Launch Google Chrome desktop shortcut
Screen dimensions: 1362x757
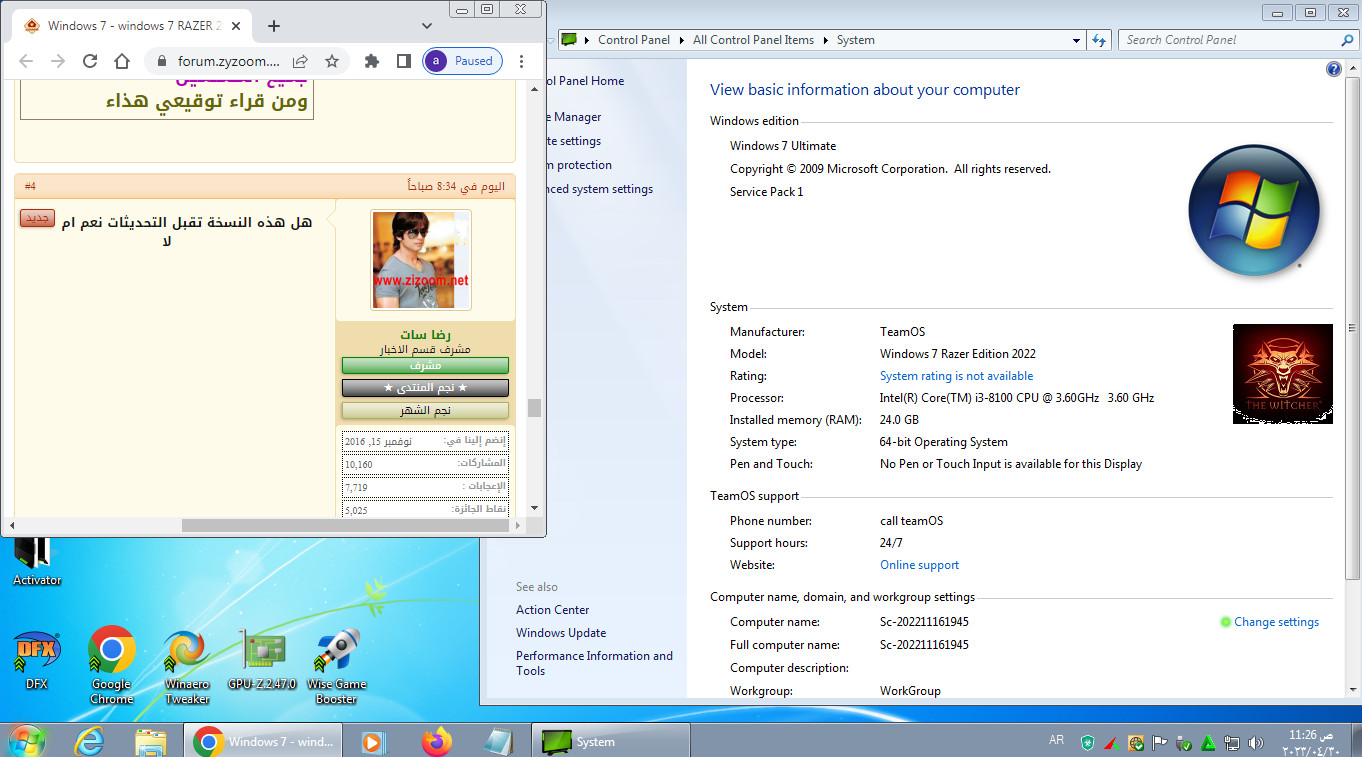pyautogui.click(x=112, y=664)
